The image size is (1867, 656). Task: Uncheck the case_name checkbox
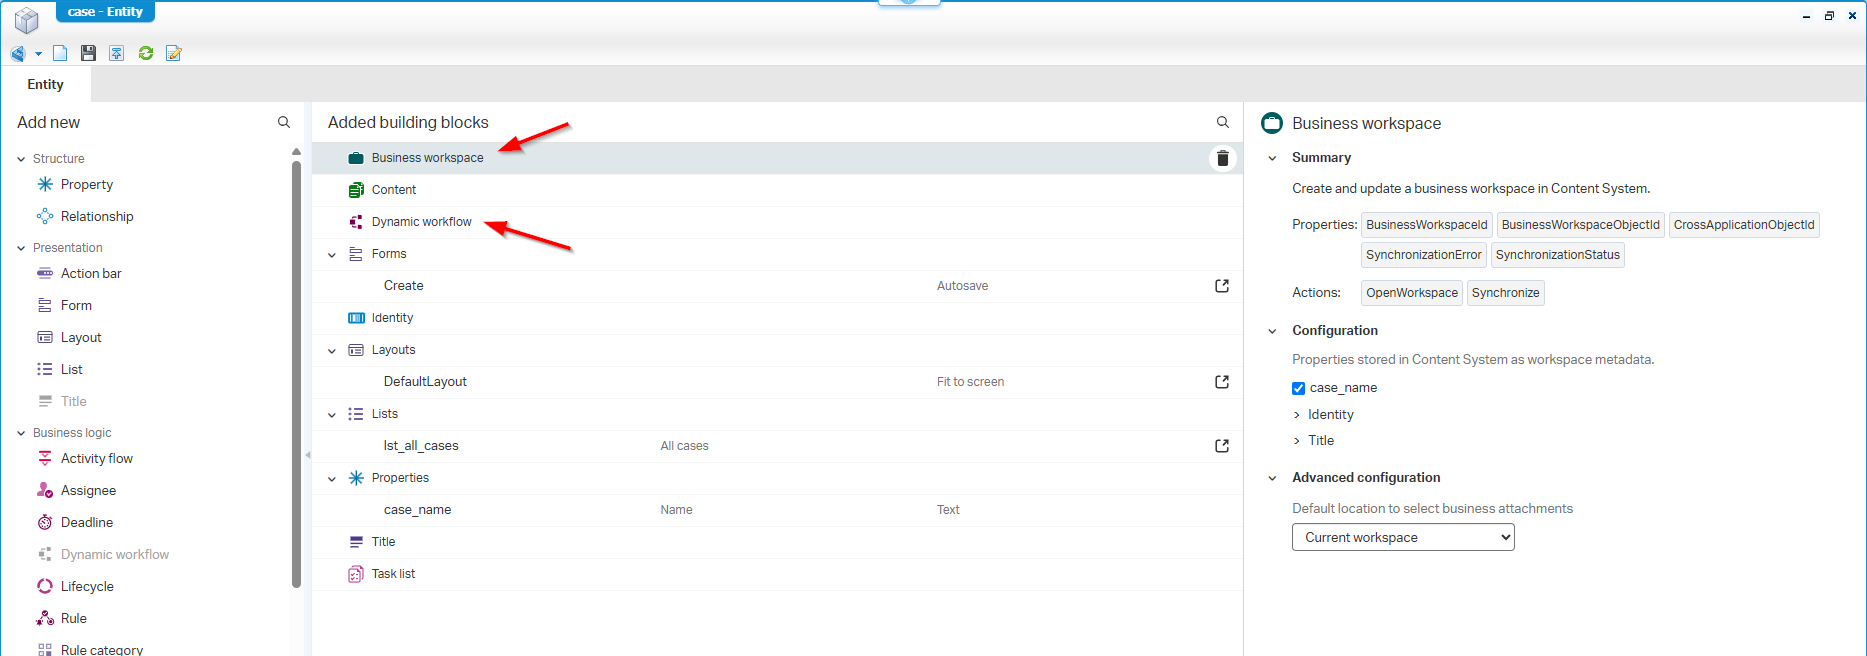1298,388
